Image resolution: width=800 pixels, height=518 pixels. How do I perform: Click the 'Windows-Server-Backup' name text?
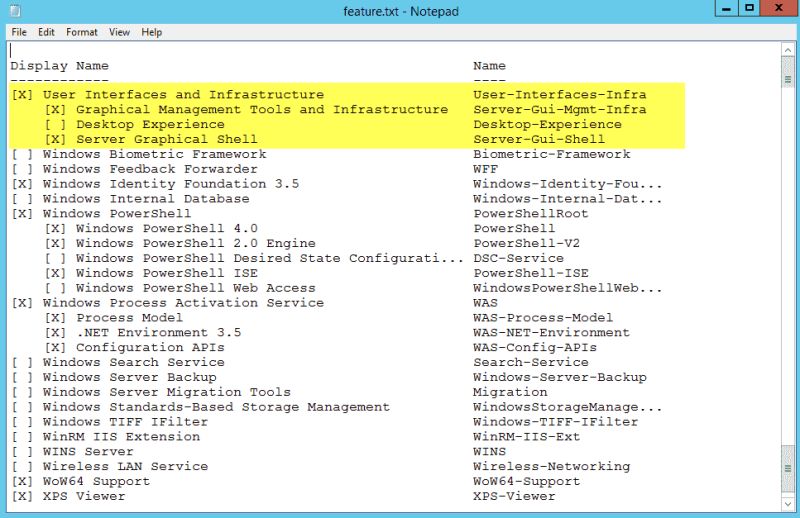(x=560, y=377)
